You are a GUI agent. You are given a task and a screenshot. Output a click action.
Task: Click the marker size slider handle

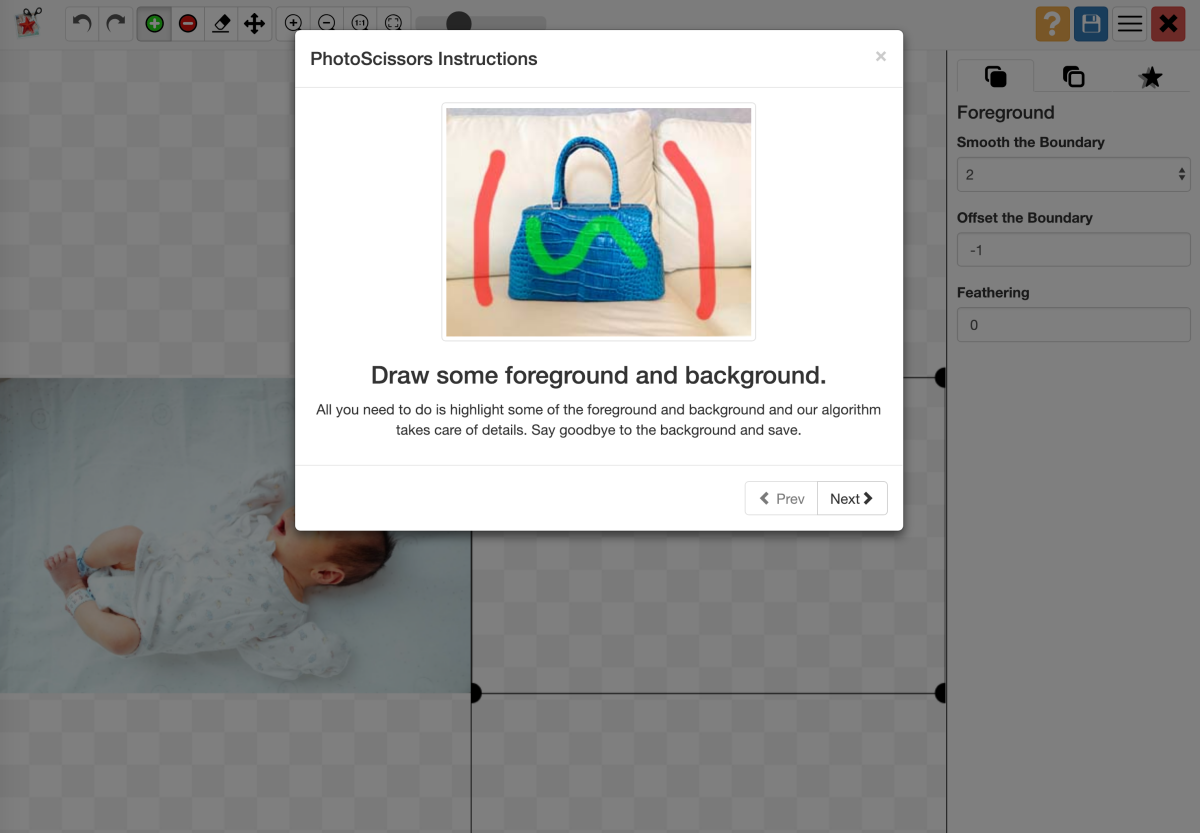(459, 23)
